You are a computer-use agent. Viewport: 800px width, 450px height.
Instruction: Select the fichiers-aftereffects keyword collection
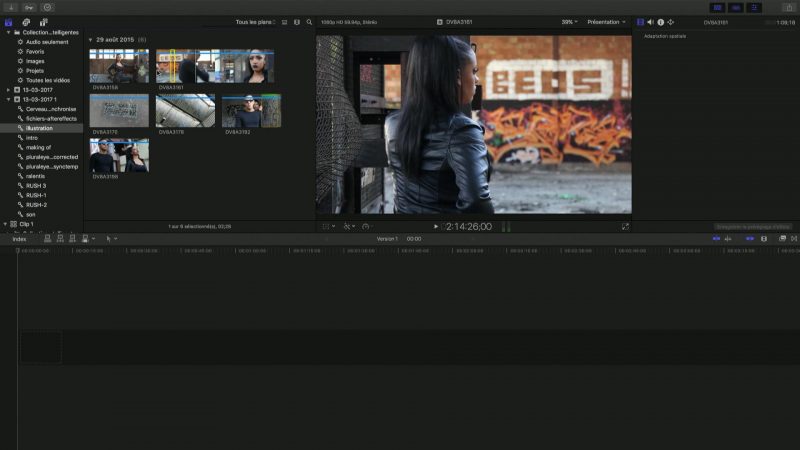coord(51,118)
